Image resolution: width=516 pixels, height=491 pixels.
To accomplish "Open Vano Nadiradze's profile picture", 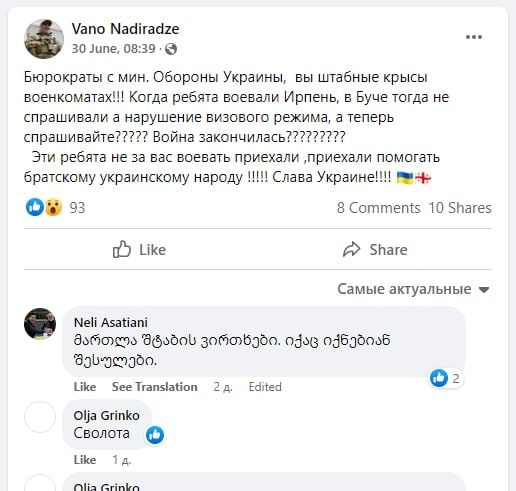I will [x=44, y=39].
